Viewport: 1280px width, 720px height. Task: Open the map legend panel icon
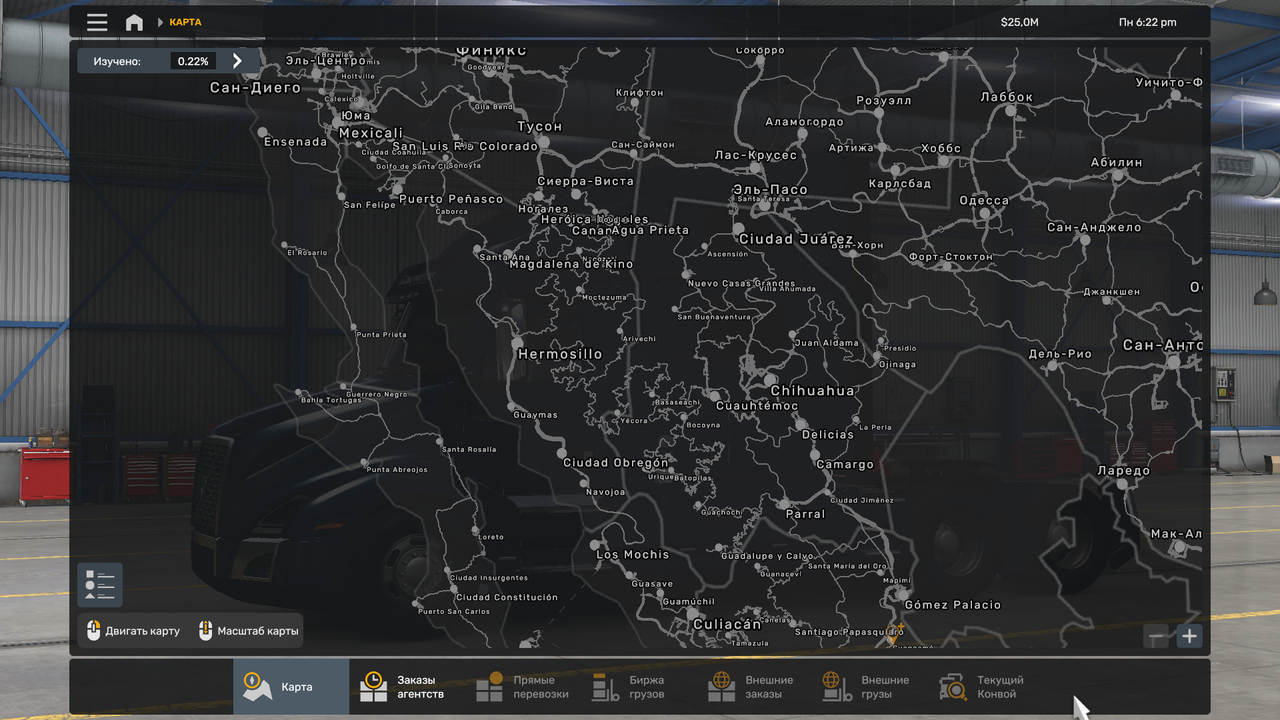(x=100, y=585)
